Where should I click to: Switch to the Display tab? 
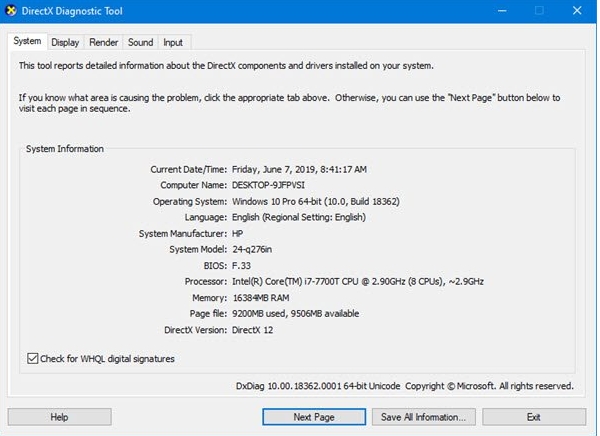(x=66, y=43)
